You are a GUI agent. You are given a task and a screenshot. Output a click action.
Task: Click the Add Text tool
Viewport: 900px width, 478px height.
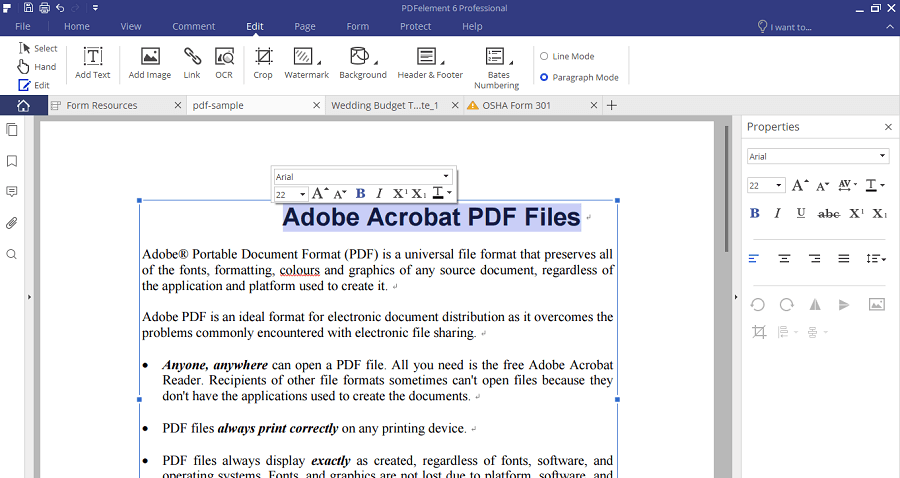92,63
